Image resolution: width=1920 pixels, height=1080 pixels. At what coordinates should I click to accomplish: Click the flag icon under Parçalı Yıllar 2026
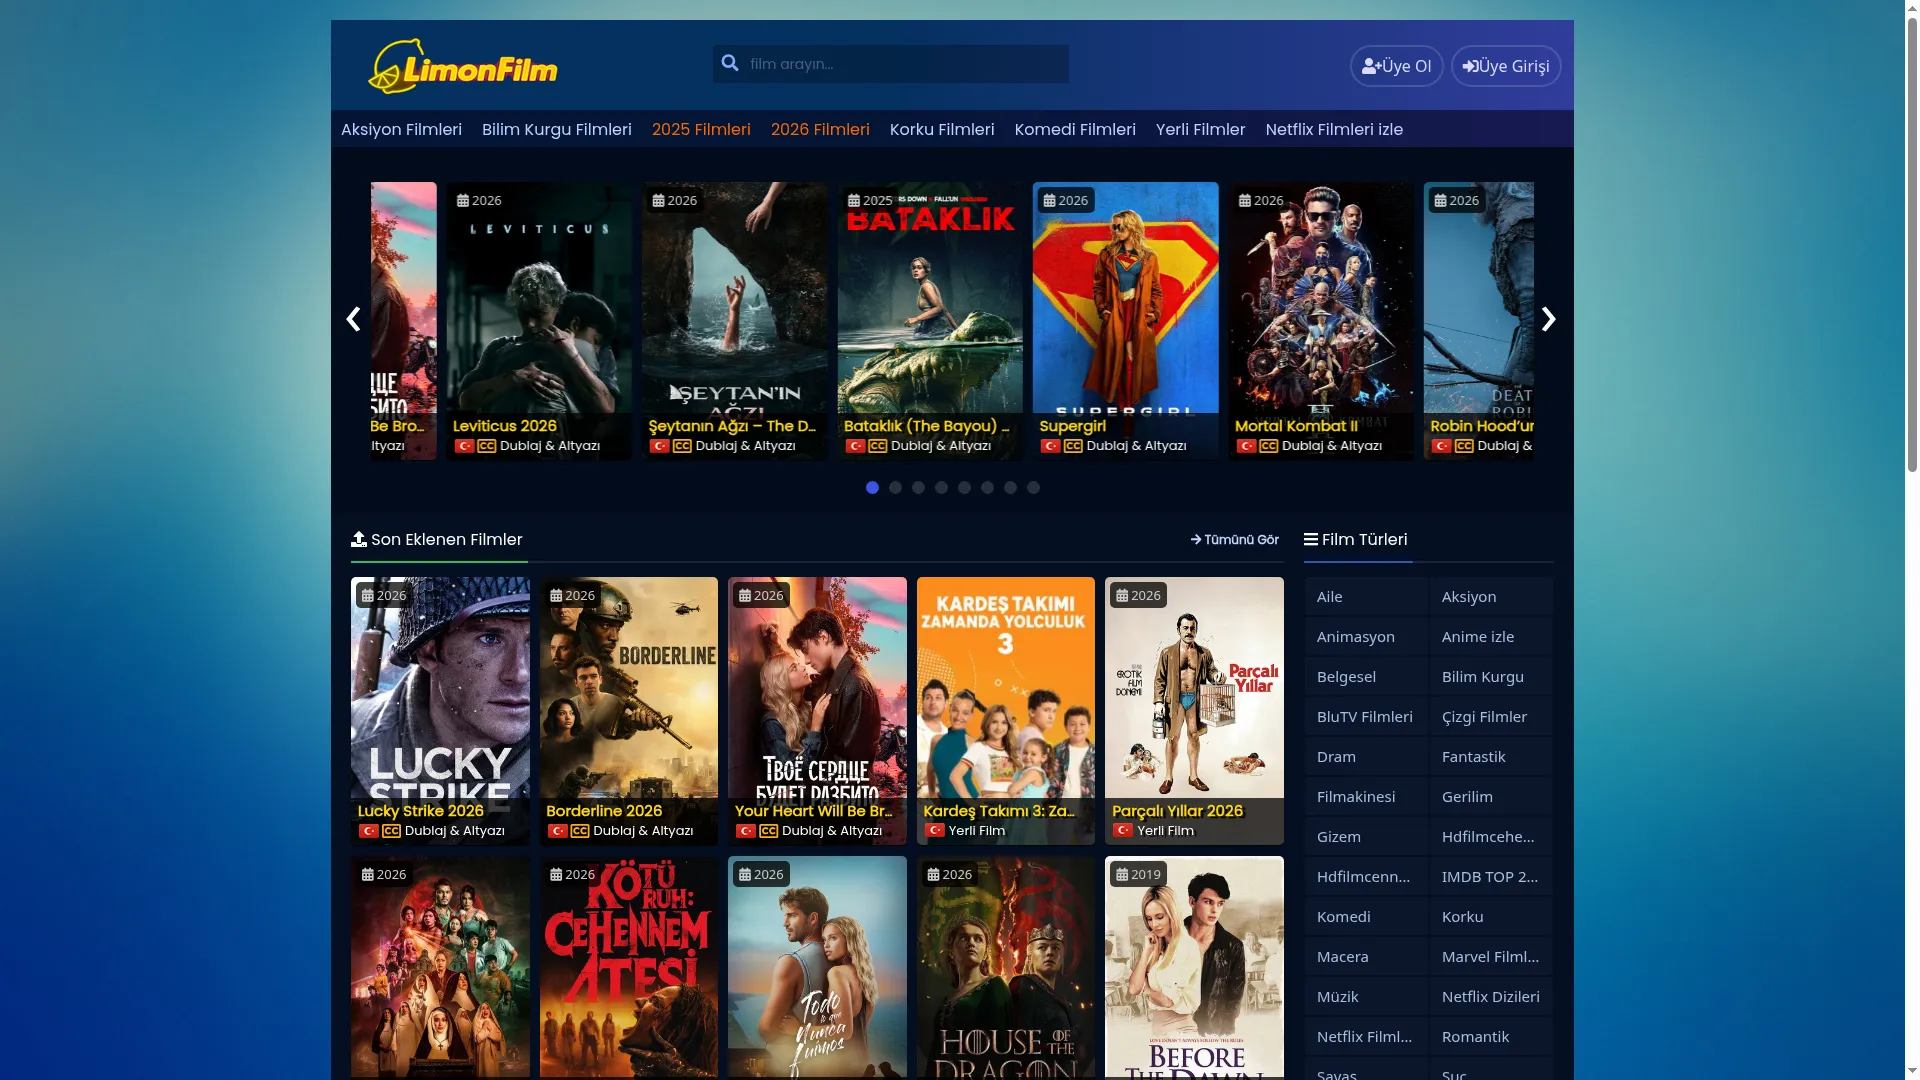tap(1123, 830)
